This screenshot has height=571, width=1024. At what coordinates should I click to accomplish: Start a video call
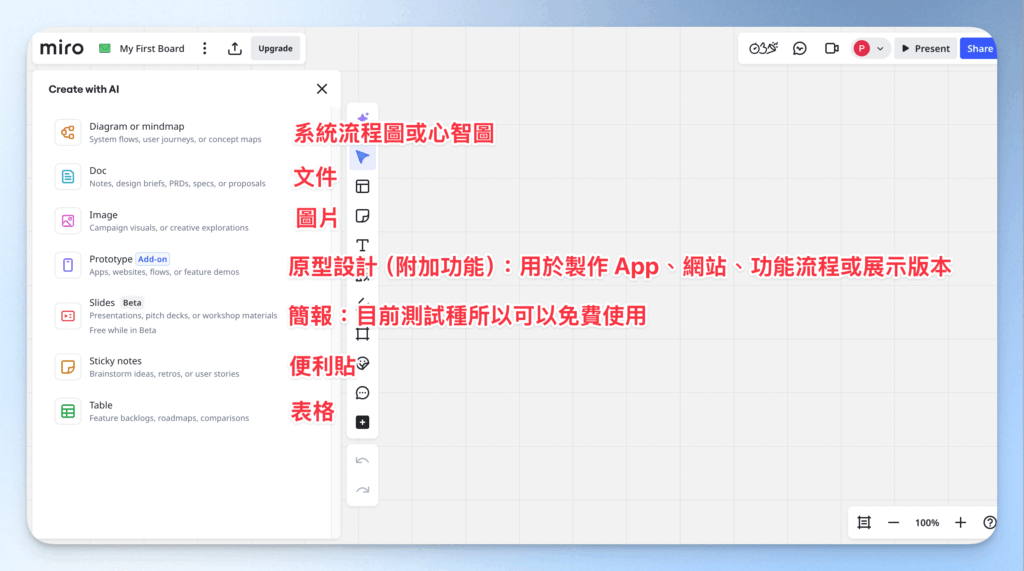pyautogui.click(x=831, y=48)
